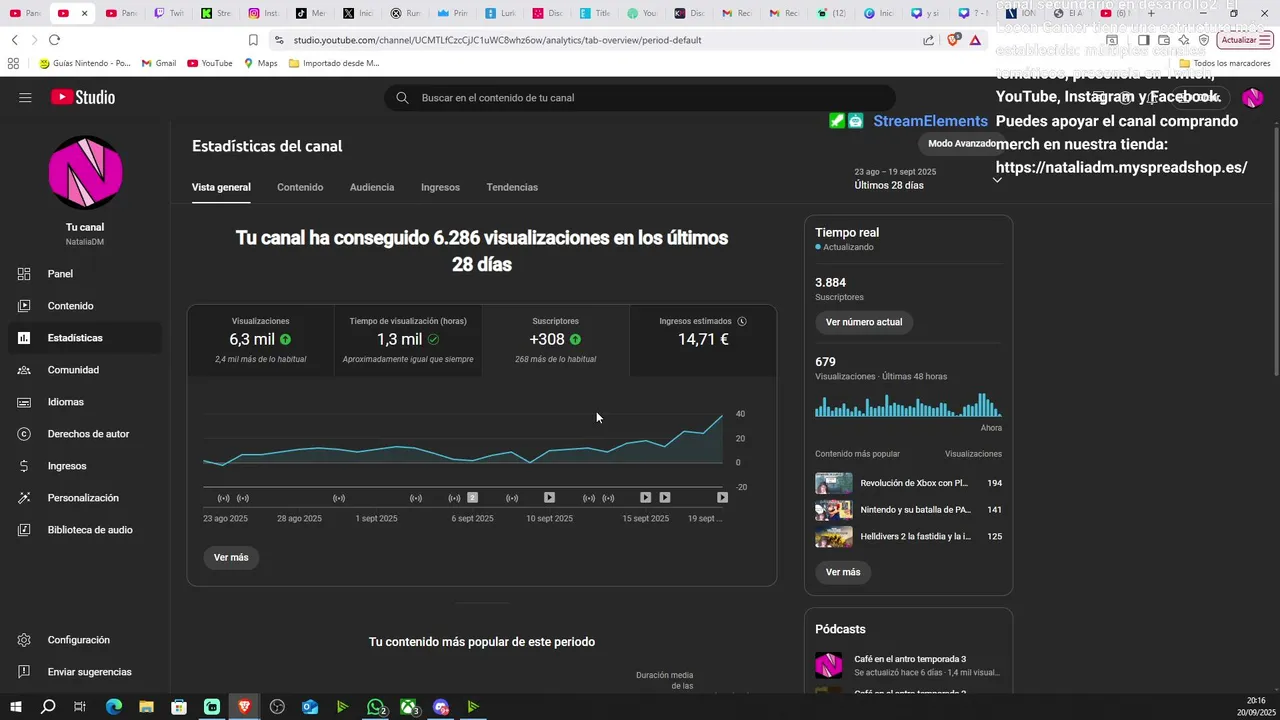Screen dimensions: 1280x720
Task: Click the Modo Avanzado button
Action: 962,143
